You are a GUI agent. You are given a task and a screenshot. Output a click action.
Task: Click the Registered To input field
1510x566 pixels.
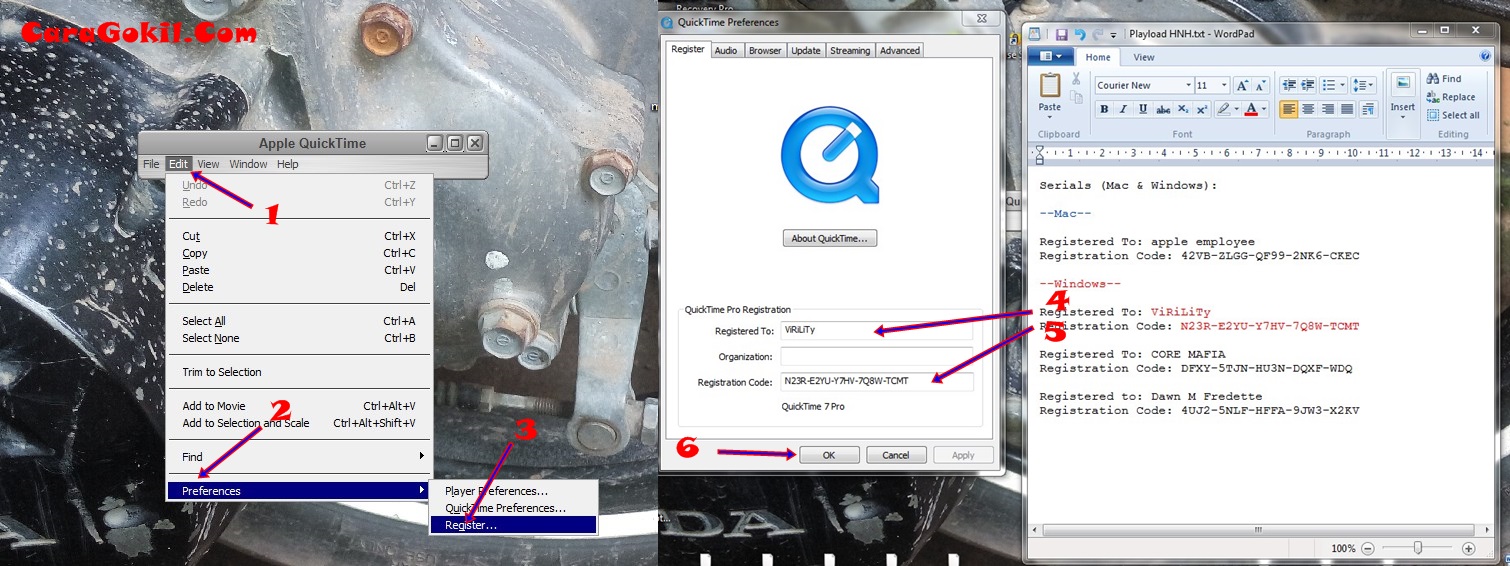877,331
